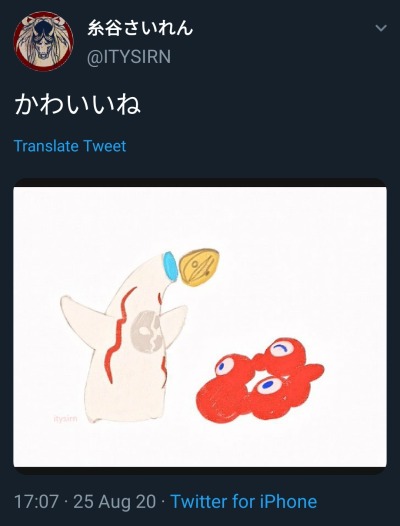Tap the display name 糸谷さいれん

(140, 28)
